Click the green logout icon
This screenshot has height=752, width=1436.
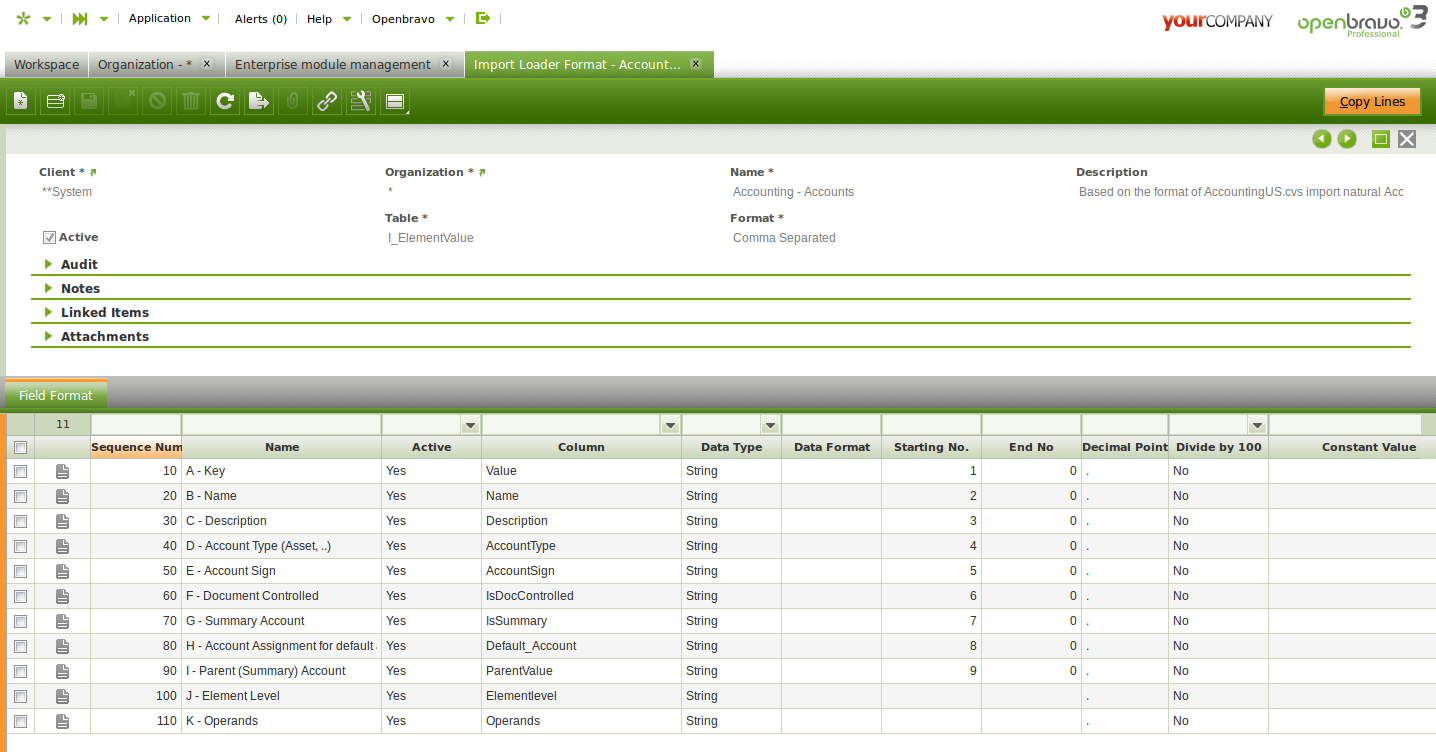point(483,18)
